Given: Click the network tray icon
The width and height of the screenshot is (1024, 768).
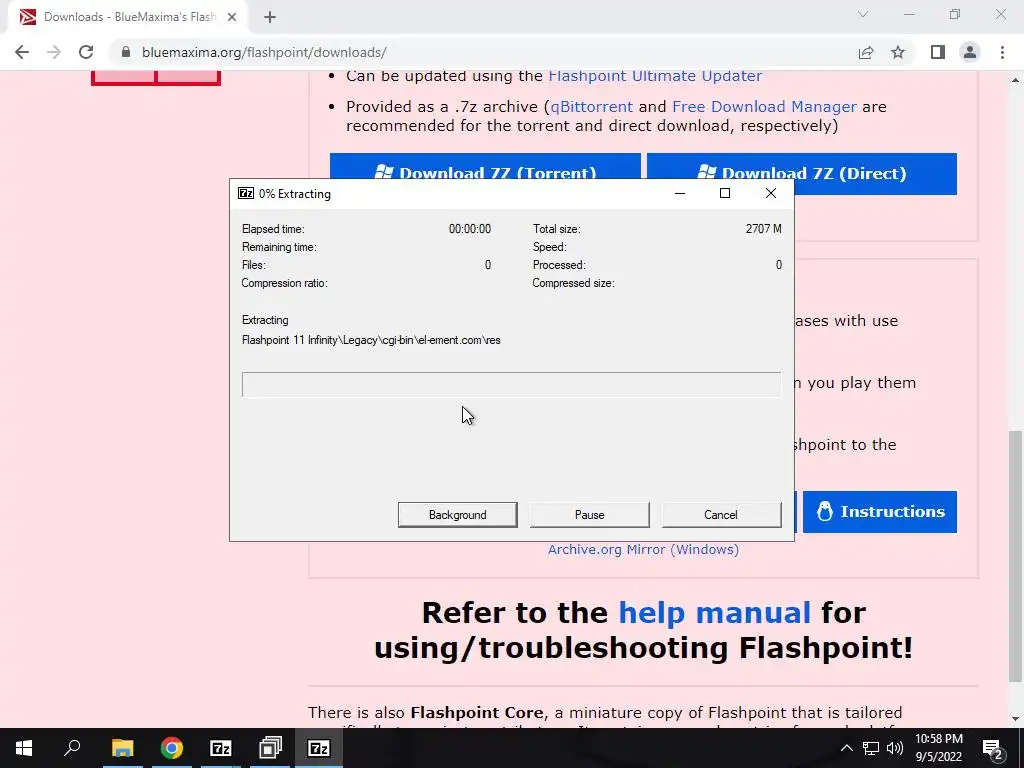Looking at the screenshot, I should pos(871,748).
